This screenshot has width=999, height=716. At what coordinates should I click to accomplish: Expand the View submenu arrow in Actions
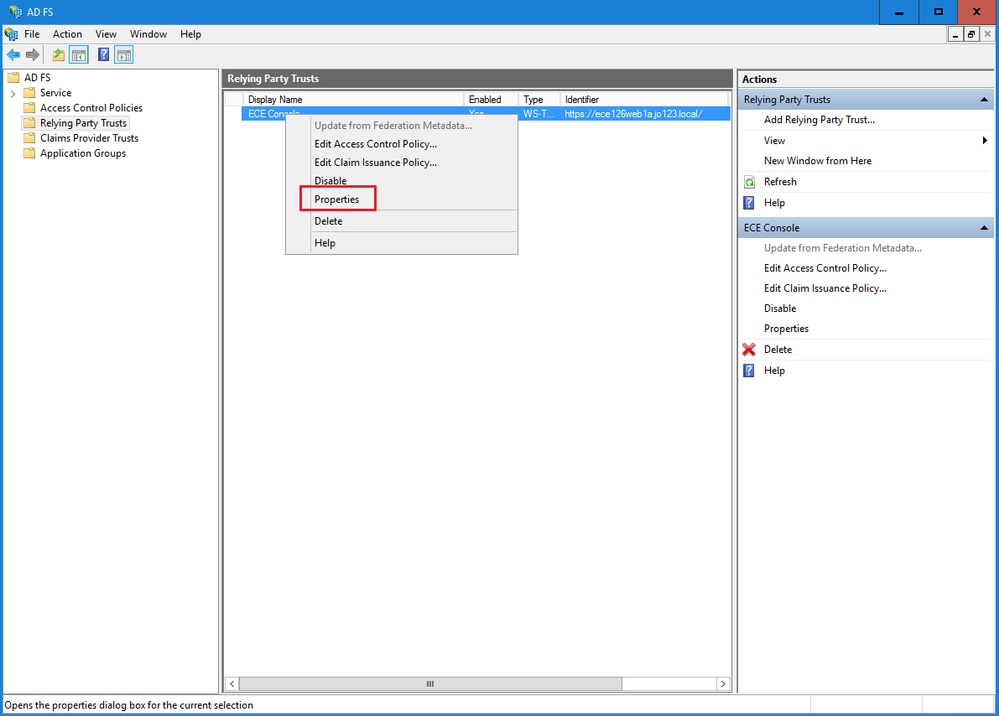click(984, 141)
